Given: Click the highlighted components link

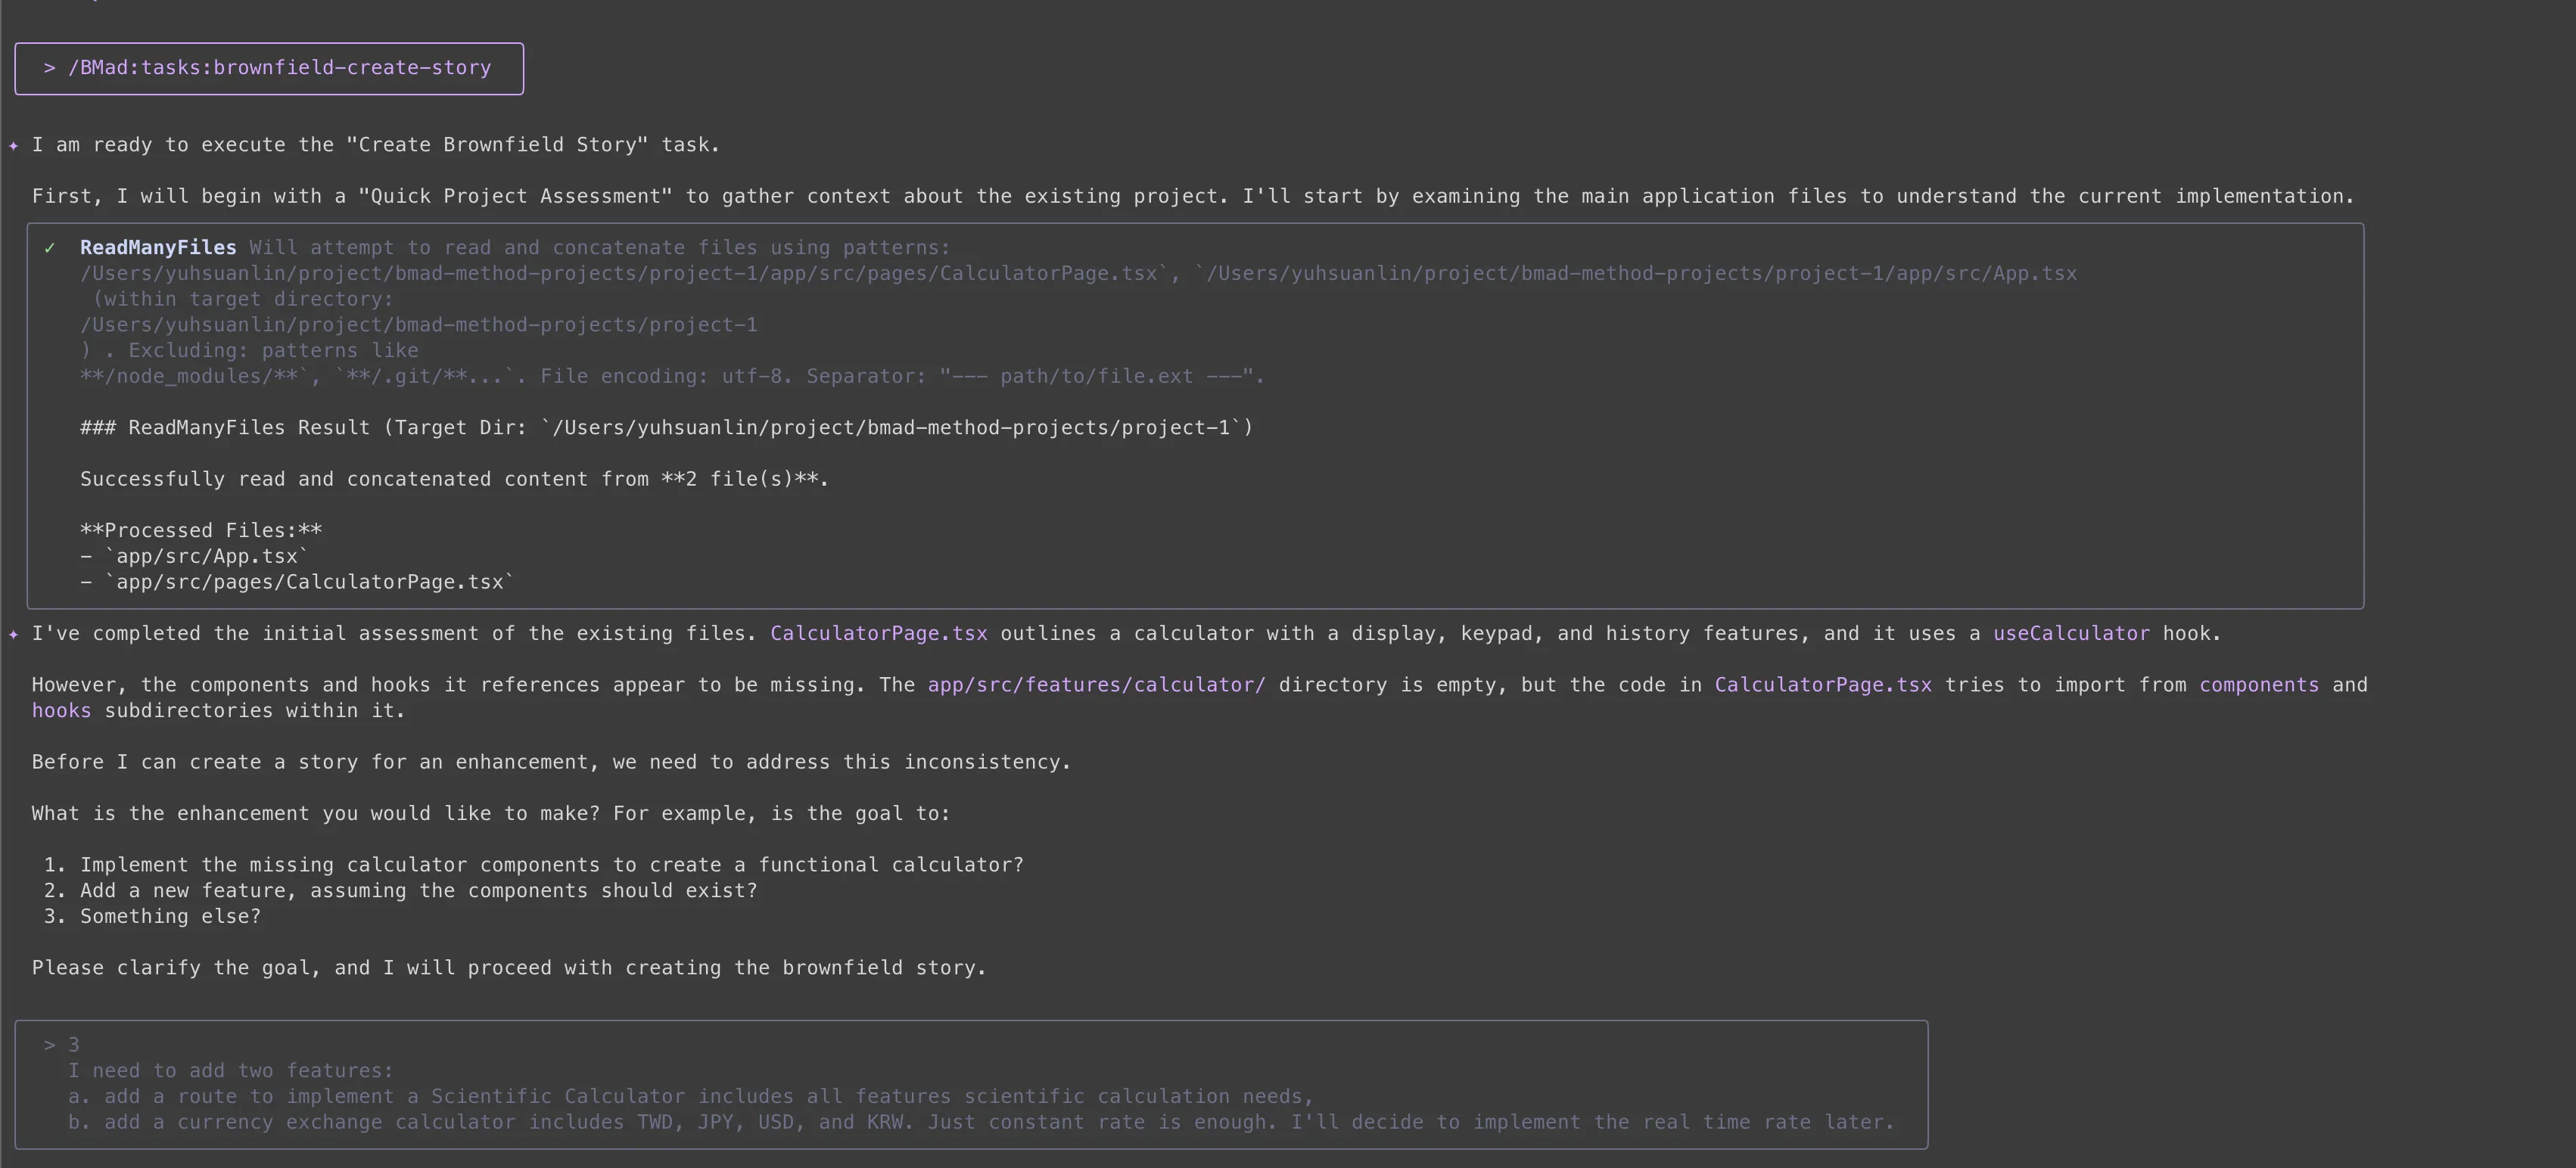Looking at the screenshot, I should 2258,685.
